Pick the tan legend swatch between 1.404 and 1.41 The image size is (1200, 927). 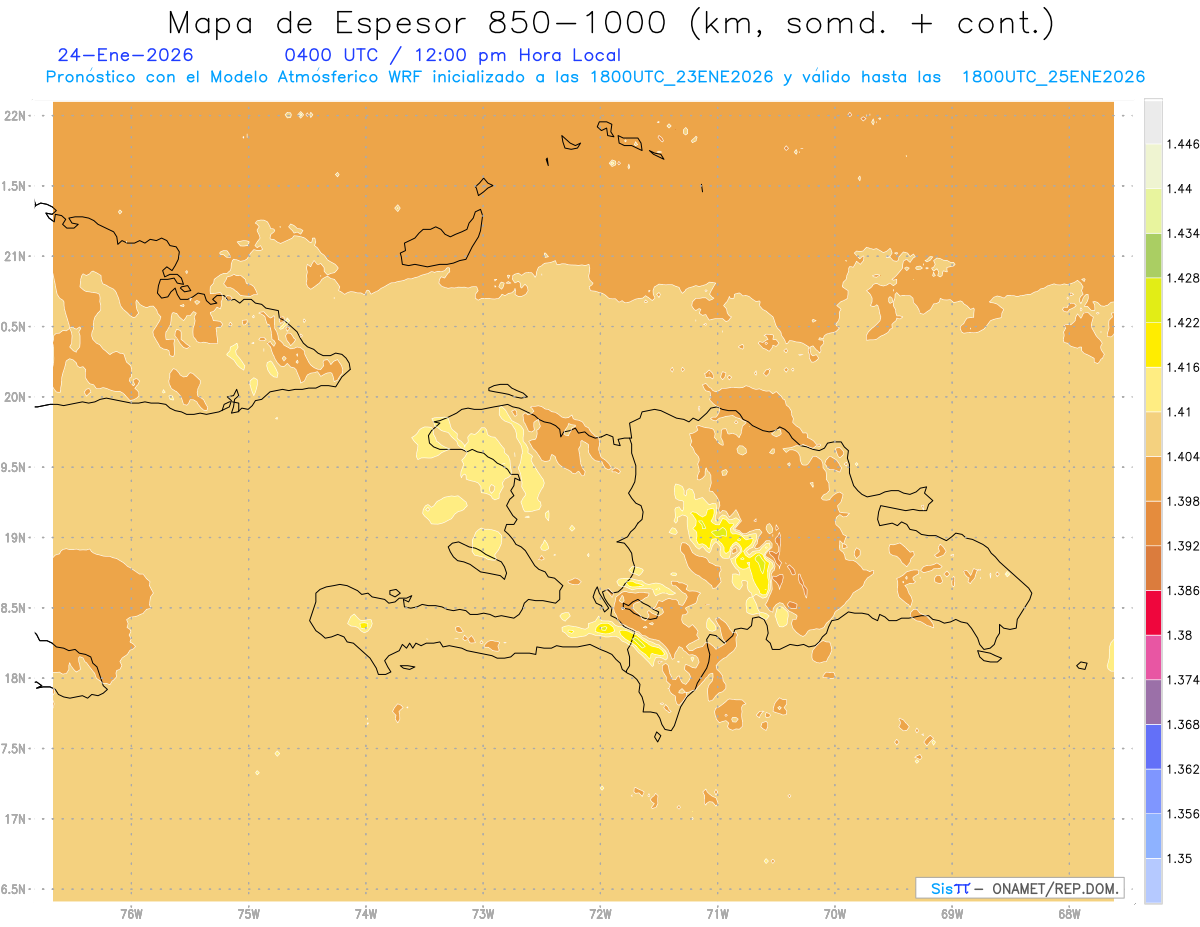[1153, 434]
